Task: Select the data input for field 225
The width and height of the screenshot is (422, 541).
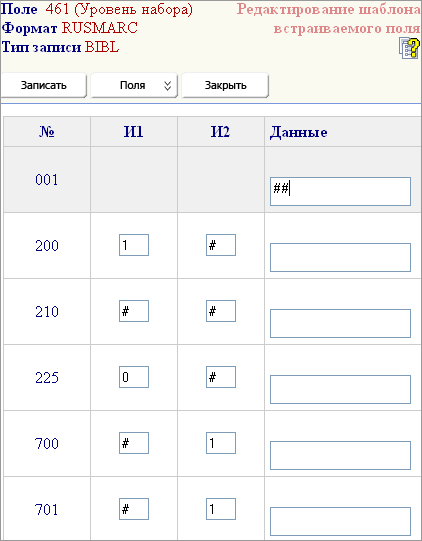Action: pos(340,389)
